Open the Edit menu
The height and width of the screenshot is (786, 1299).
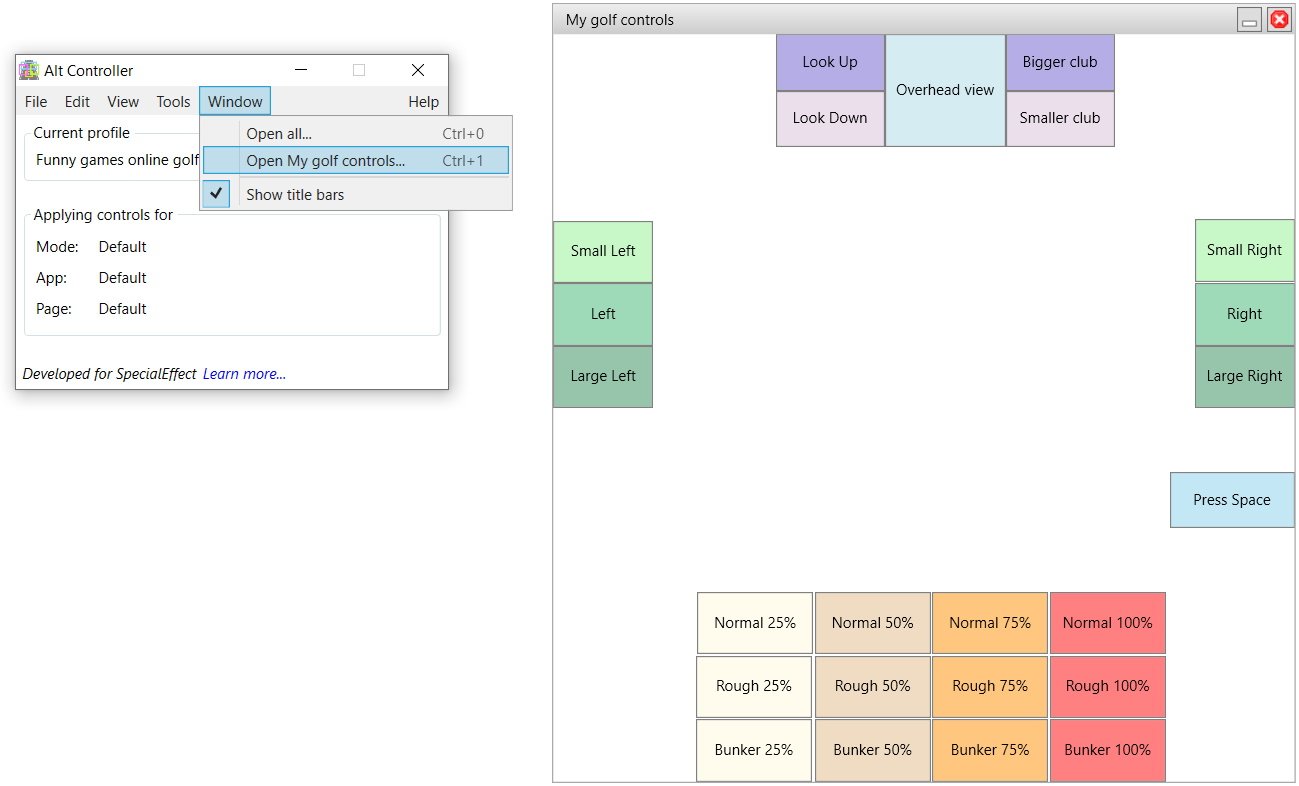click(76, 101)
